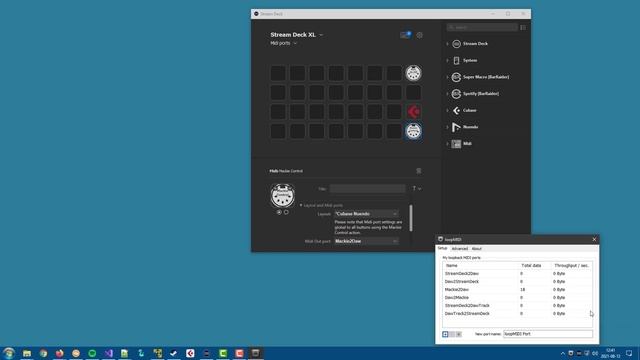This screenshot has width=640, height=360.
Task: Open the Cubase taskbar icon
Action: pyautogui.click(x=190, y=353)
